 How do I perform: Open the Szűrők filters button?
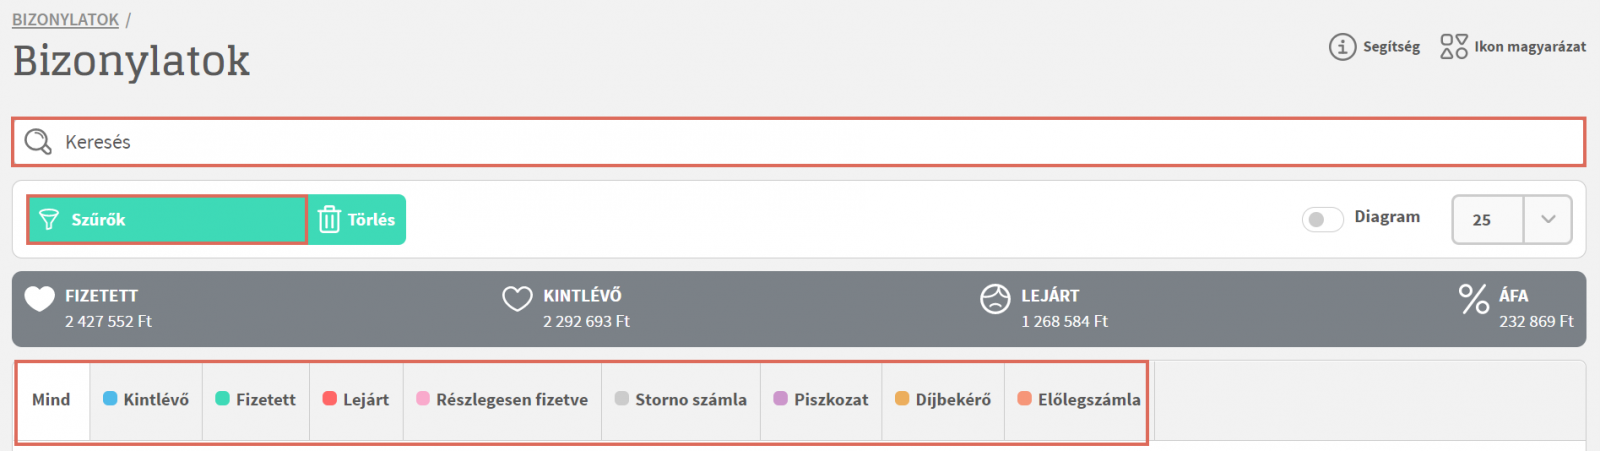tap(167, 219)
